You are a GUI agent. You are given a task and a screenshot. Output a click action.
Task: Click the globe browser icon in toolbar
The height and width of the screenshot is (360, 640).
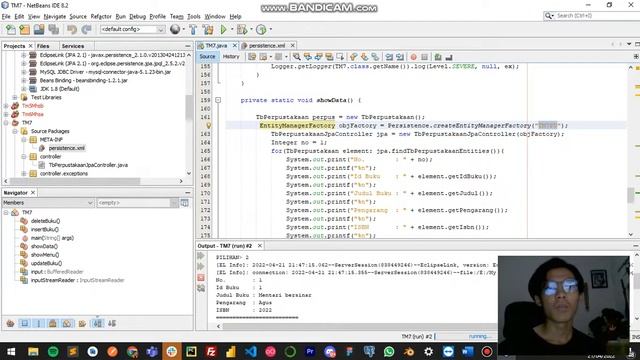175,29
